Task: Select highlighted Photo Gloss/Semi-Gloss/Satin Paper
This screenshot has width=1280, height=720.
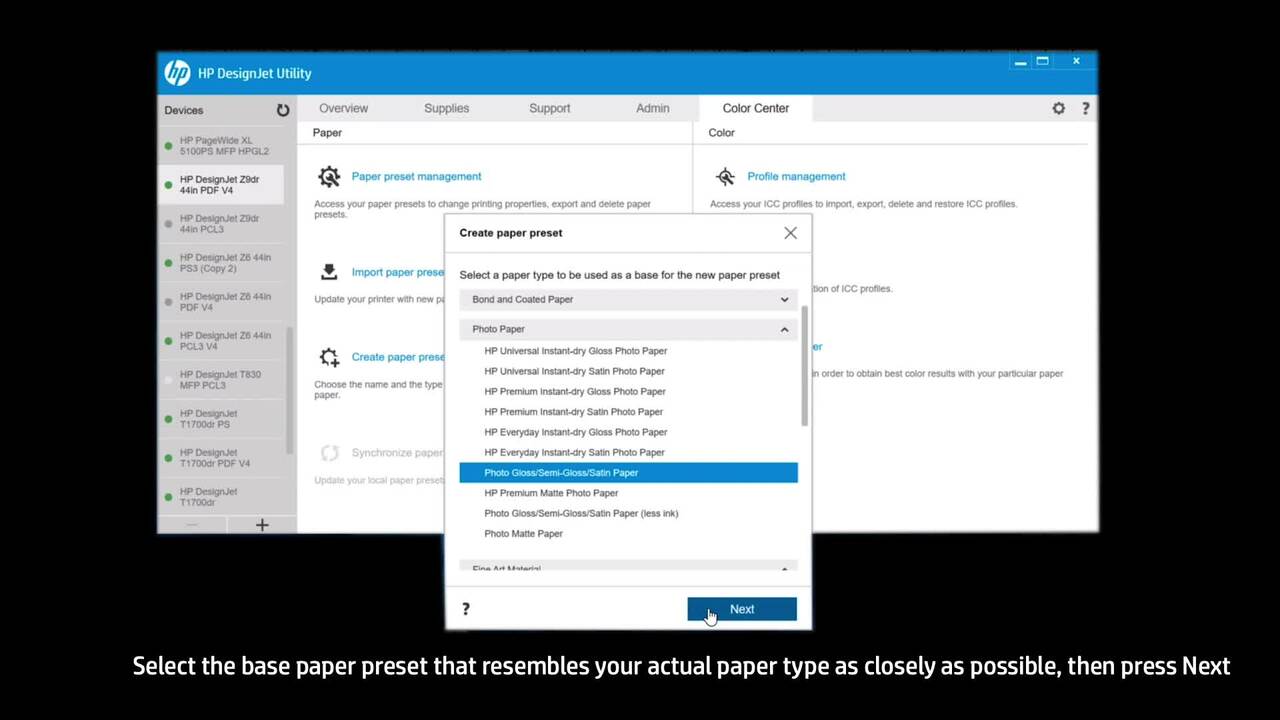Action: pos(629,473)
